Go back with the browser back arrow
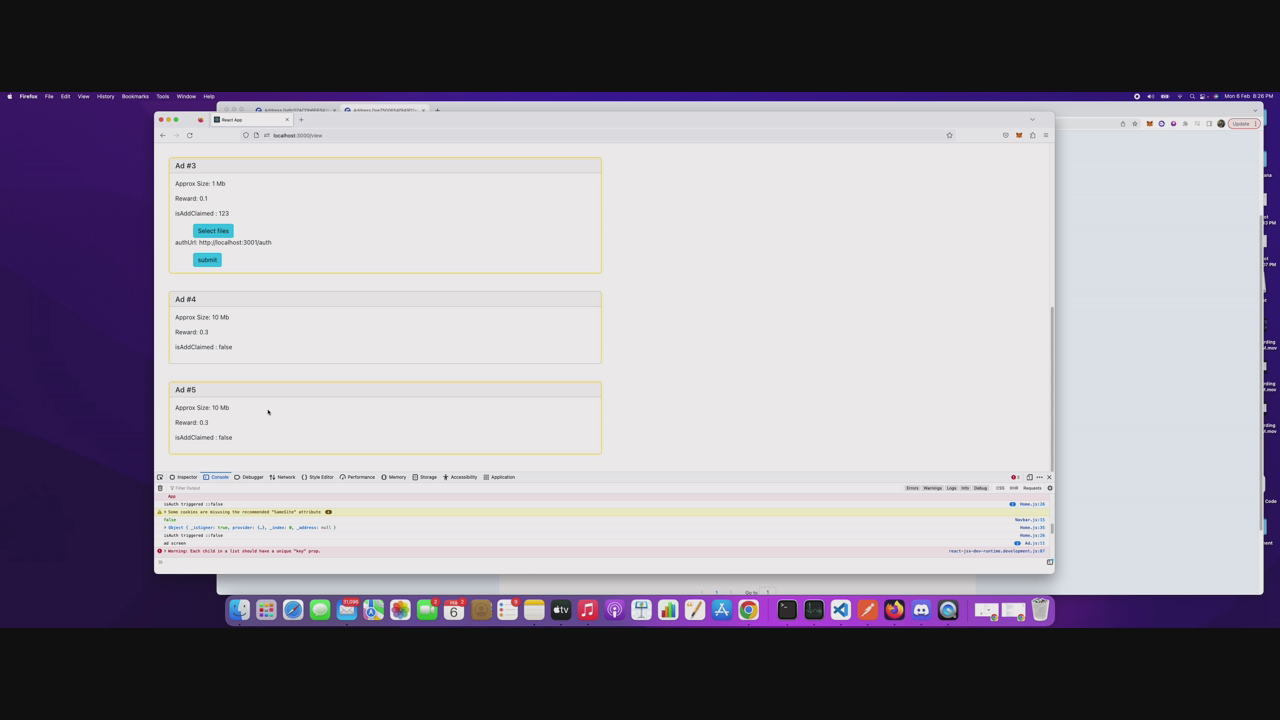The image size is (1280, 720). [x=163, y=135]
